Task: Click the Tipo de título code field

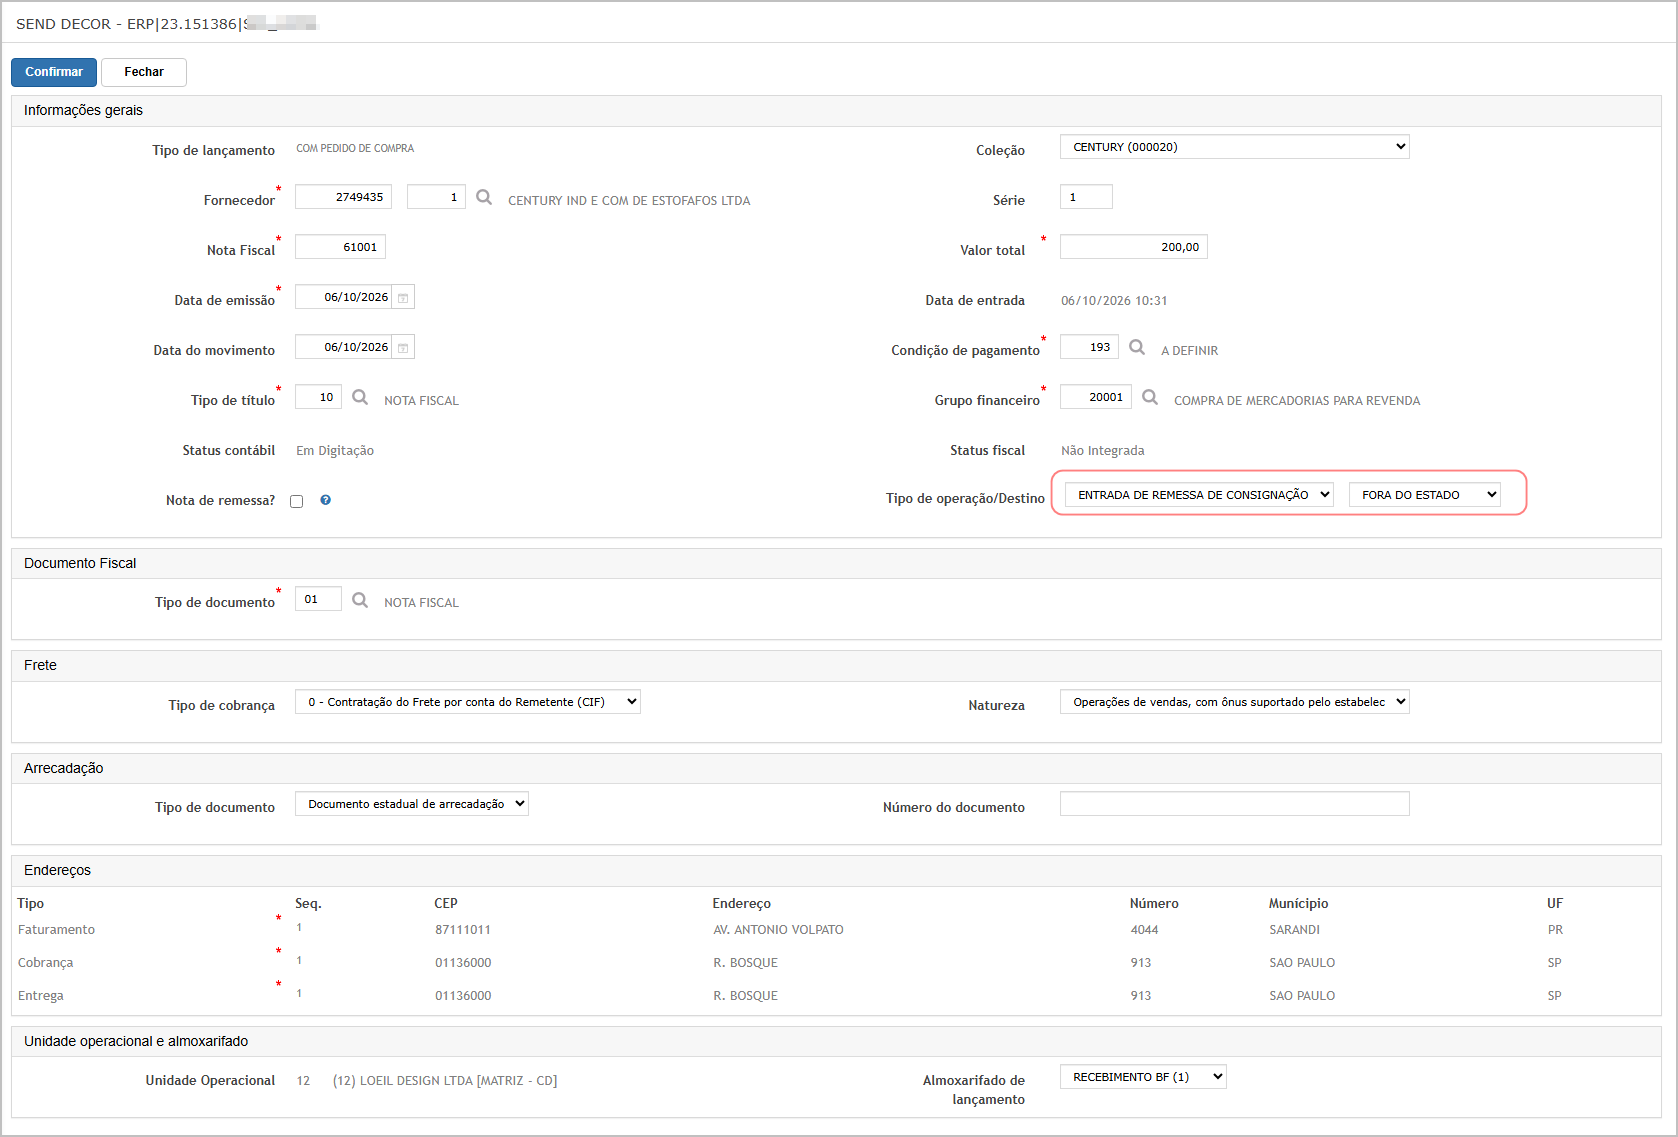Action: click(318, 397)
